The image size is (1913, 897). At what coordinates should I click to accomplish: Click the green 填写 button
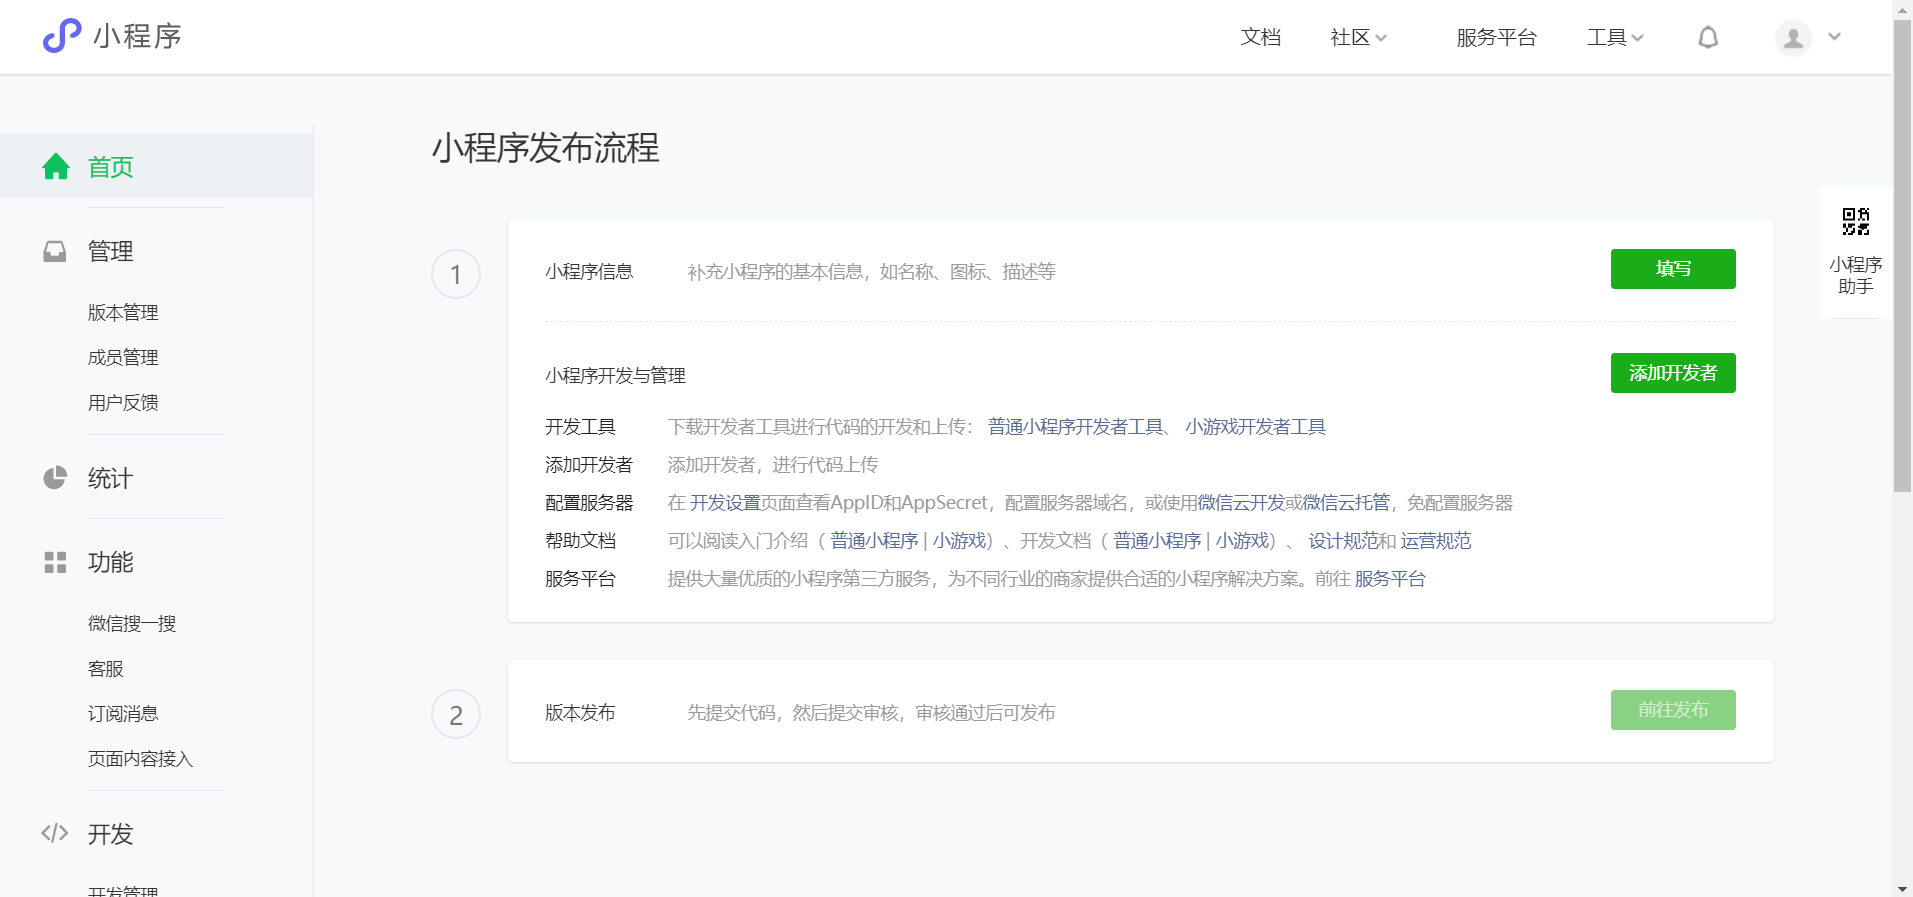[1673, 269]
